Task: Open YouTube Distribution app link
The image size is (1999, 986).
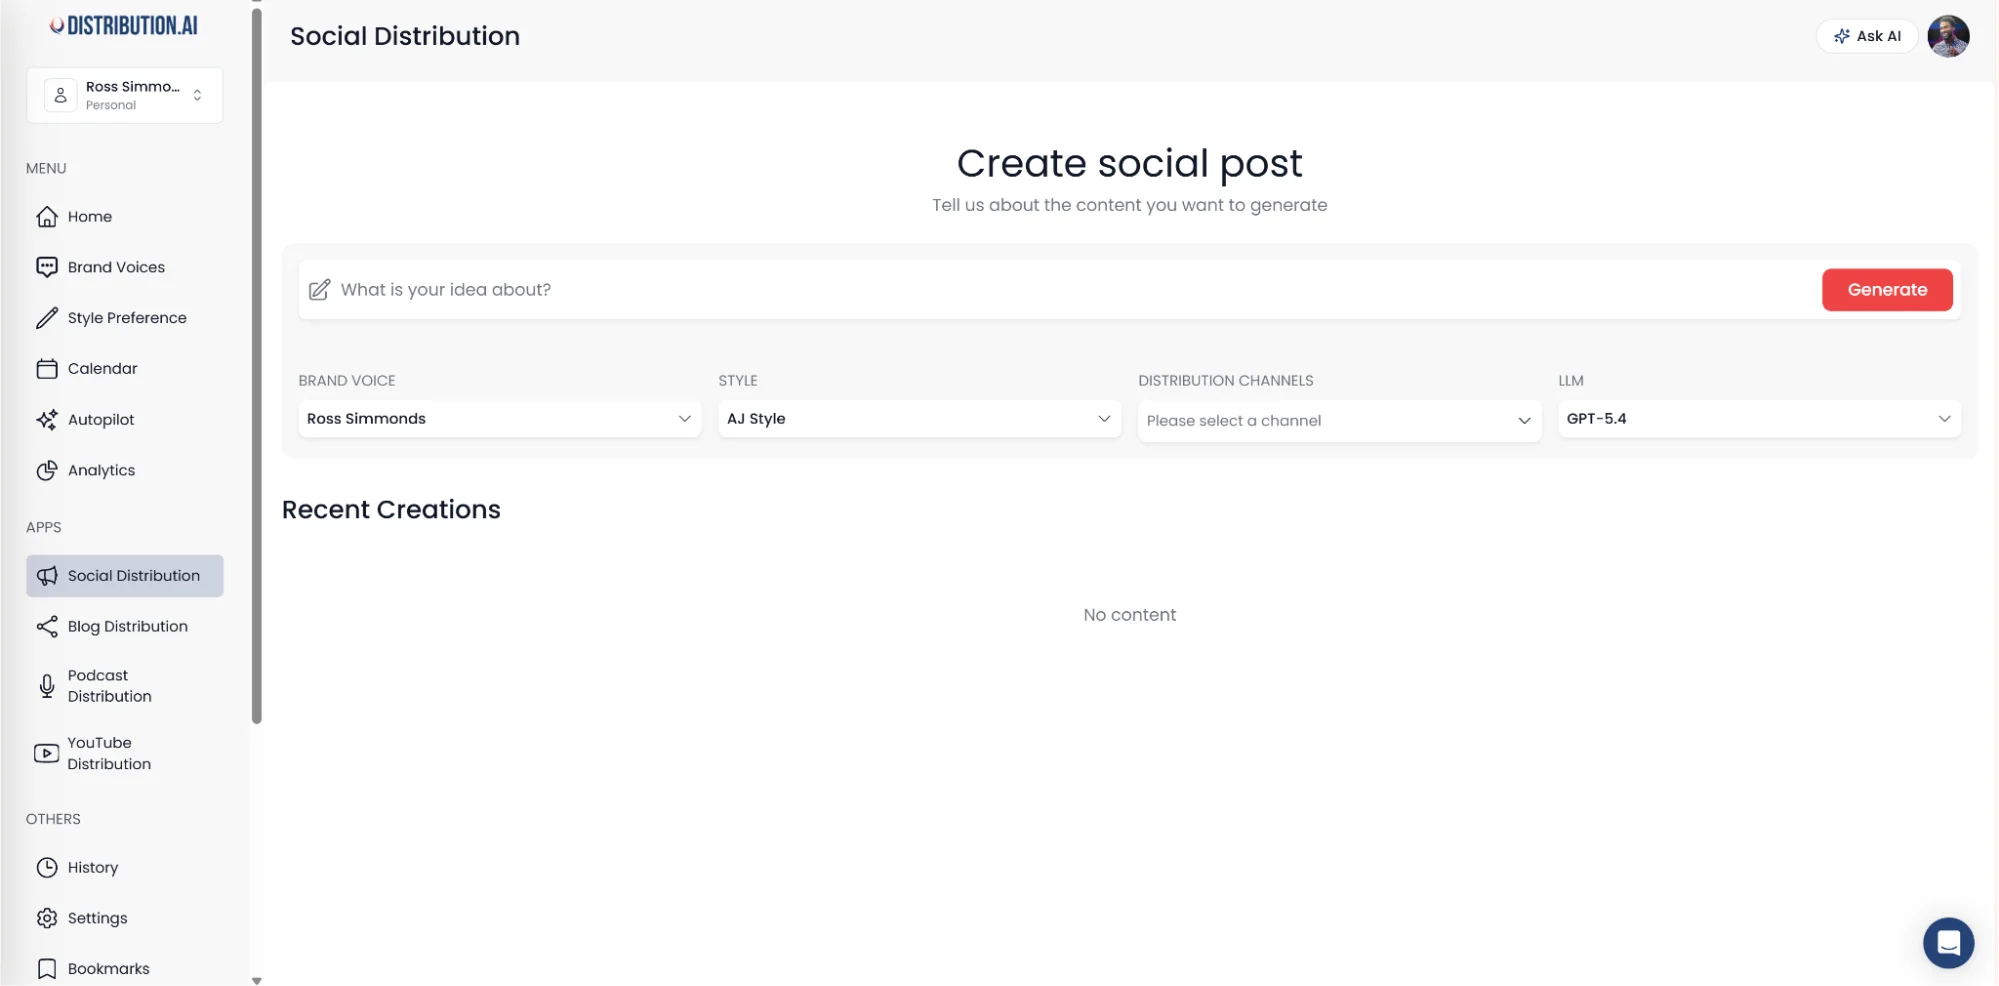Action: (125, 754)
